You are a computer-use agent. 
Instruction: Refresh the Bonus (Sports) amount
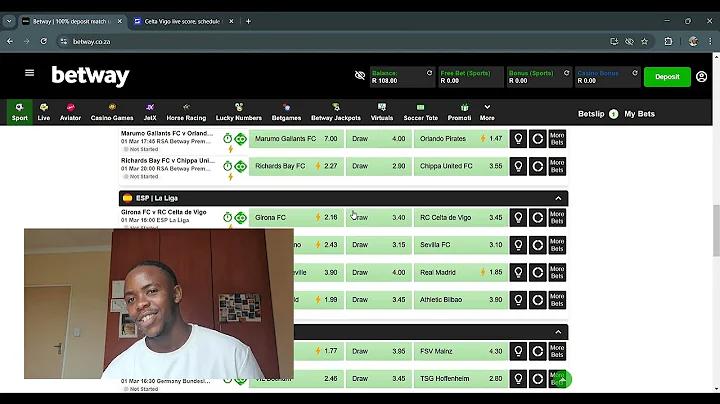pos(566,73)
